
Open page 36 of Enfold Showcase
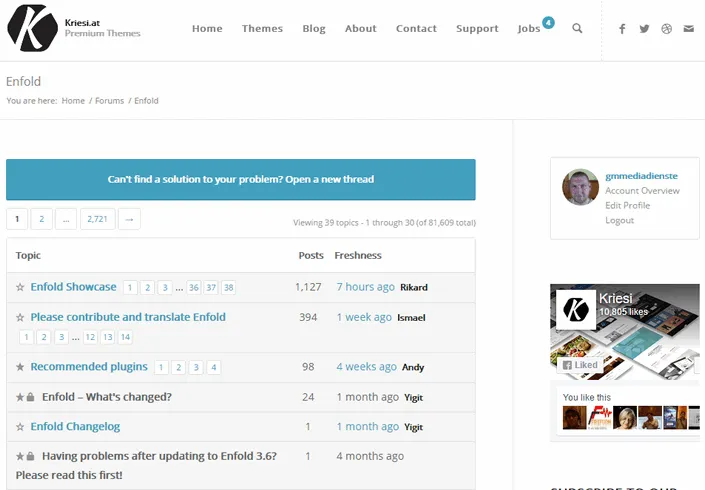(x=194, y=288)
